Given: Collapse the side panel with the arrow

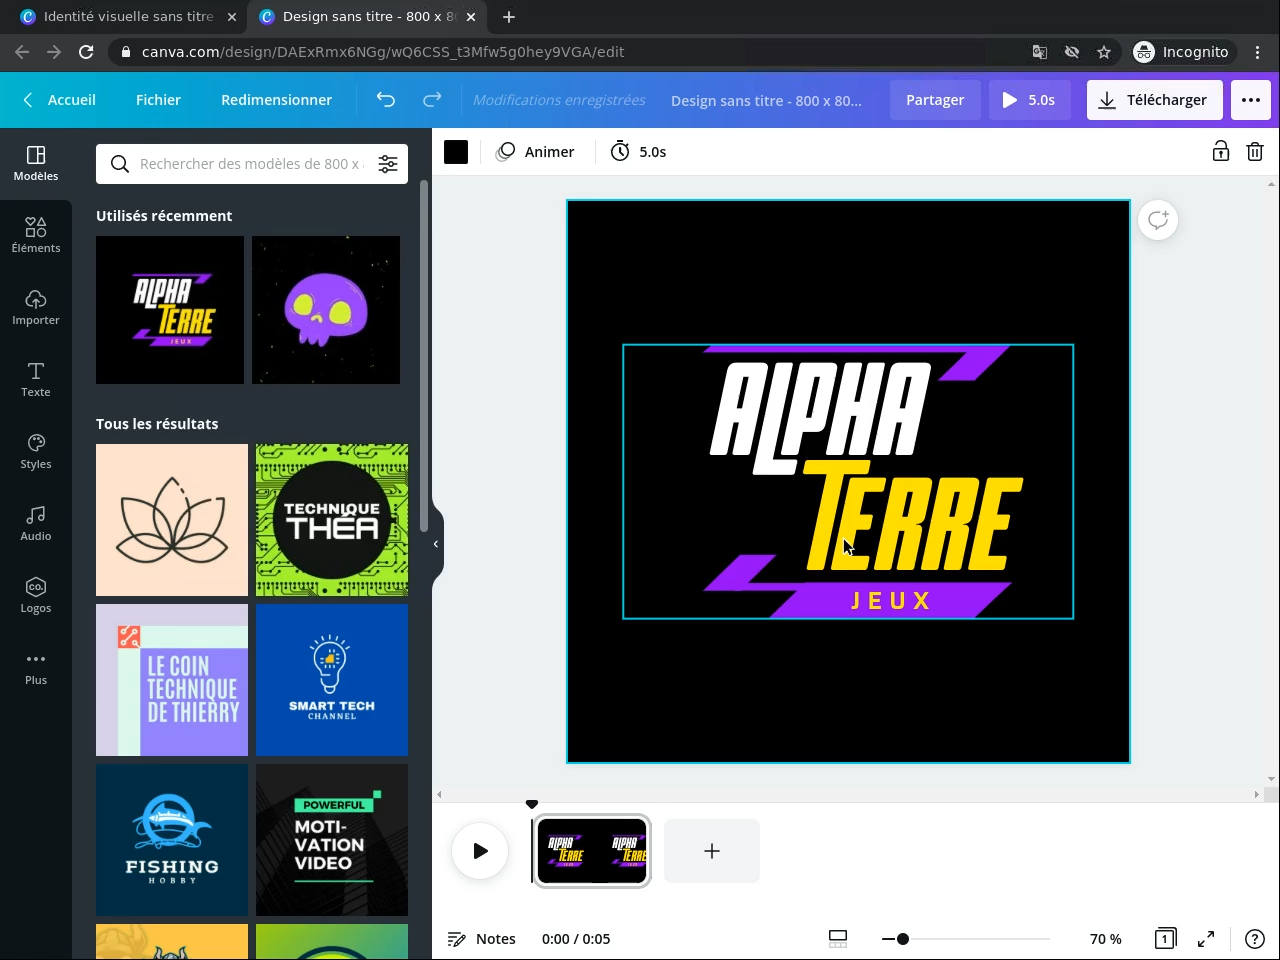Looking at the screenshot, I should (x=436, y=544).
